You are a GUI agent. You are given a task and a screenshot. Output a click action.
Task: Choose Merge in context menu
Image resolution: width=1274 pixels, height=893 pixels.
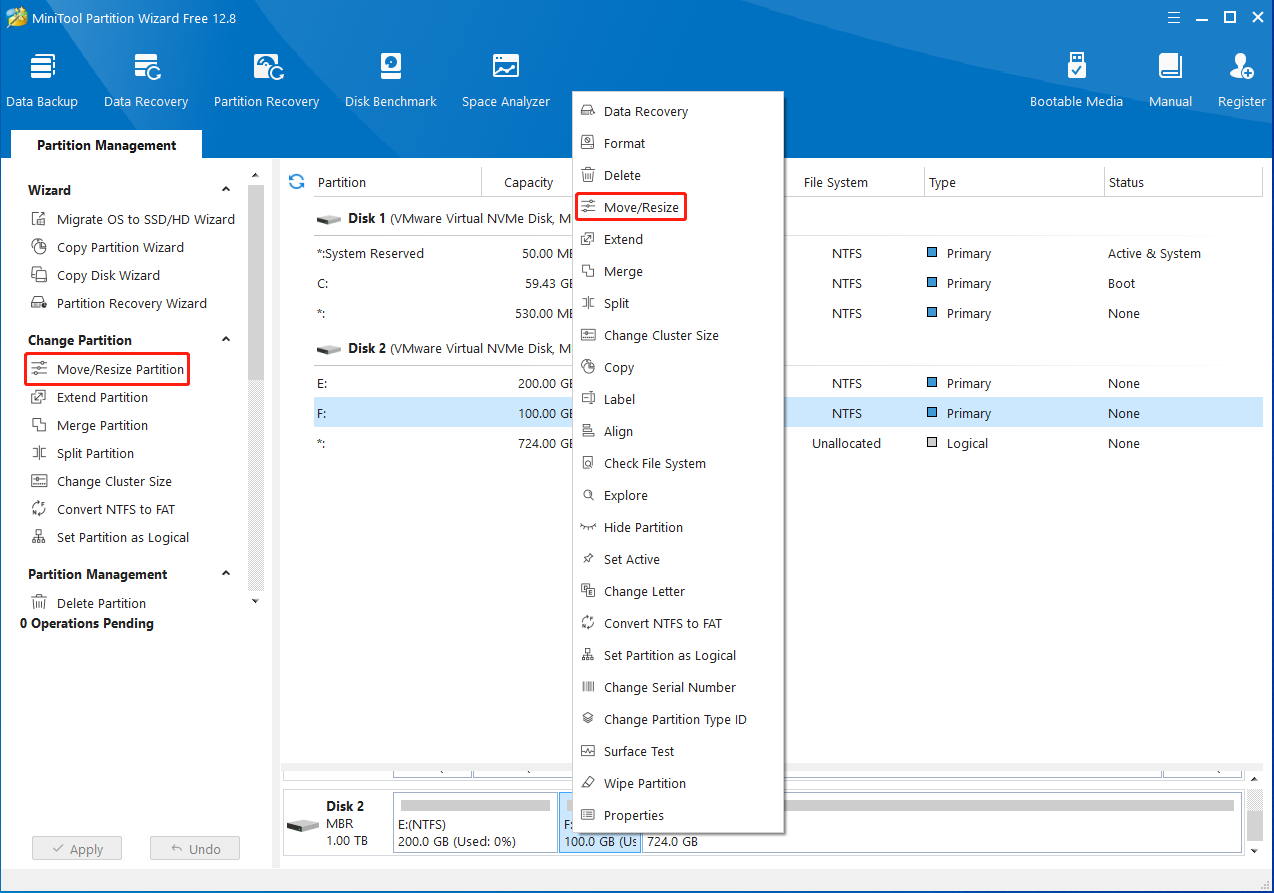[x=678, y=271]
